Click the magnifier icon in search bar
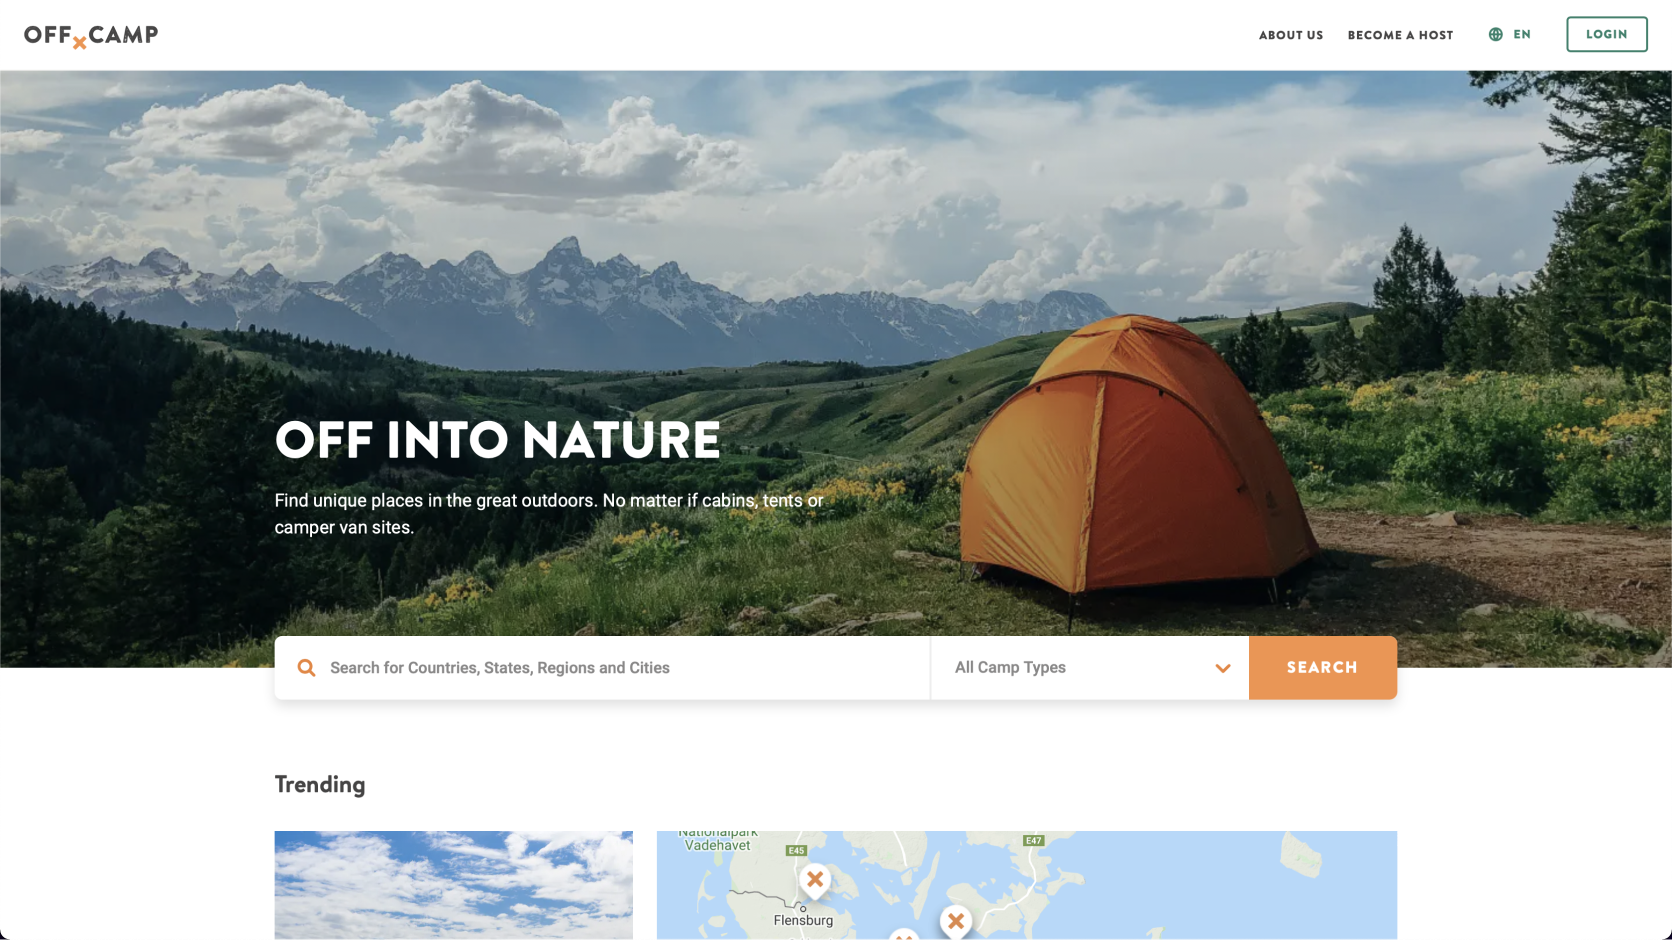The width and height of the screenshot is (1672, 940). point(306,668)
